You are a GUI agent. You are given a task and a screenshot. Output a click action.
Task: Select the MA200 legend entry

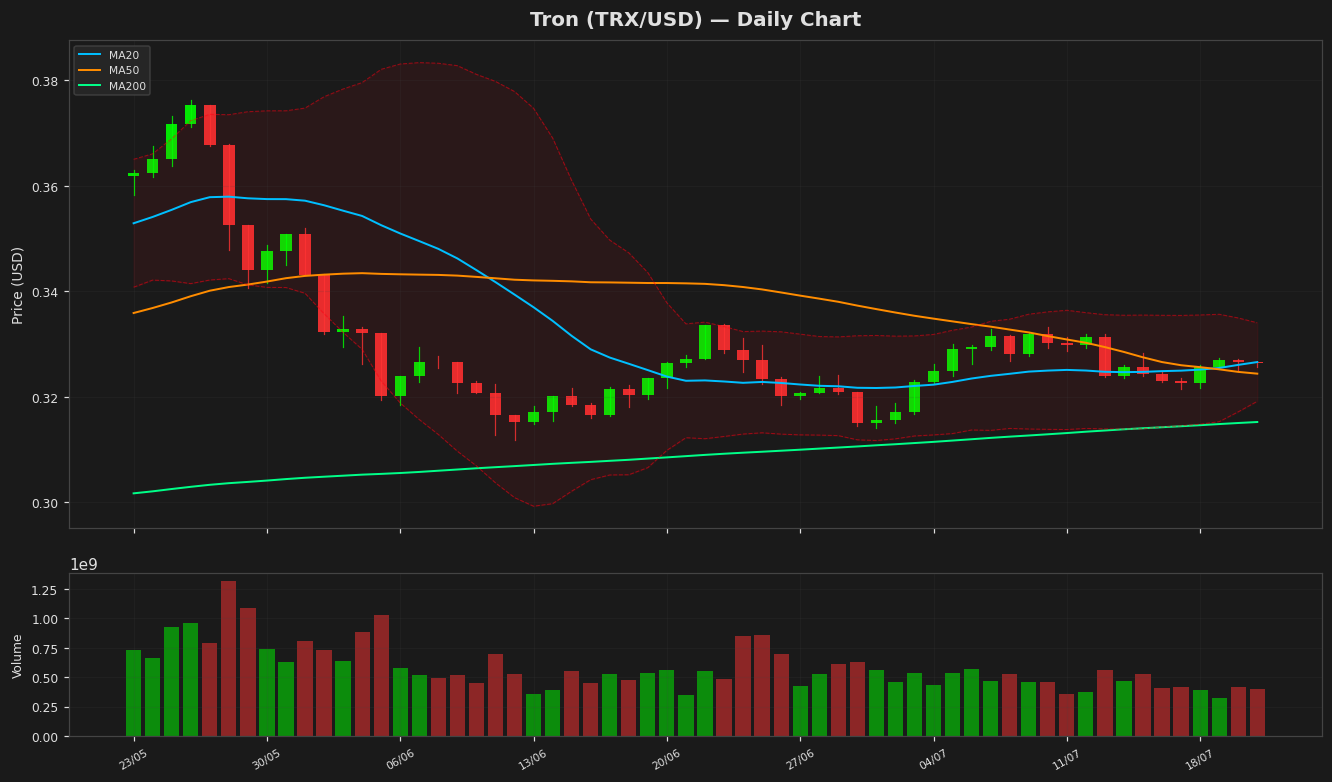[113, 87]
